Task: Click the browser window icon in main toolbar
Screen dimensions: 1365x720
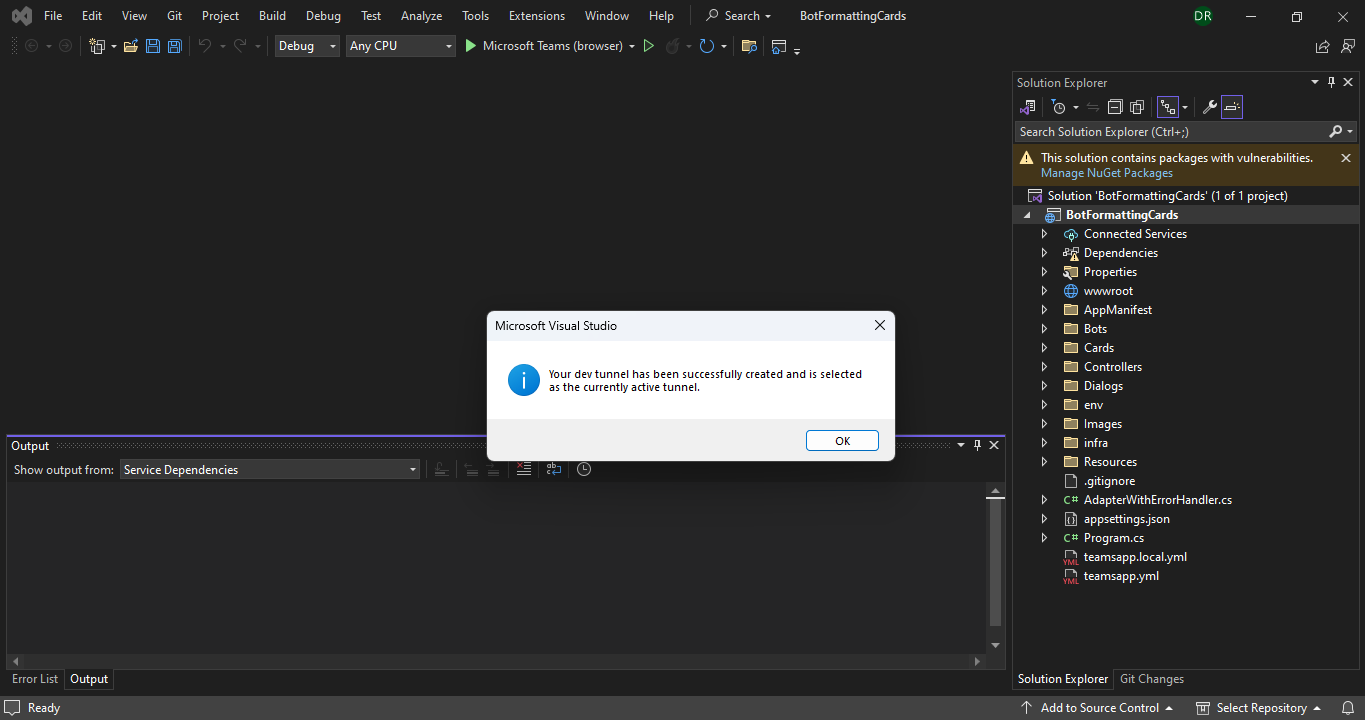Action: [779, 46]
